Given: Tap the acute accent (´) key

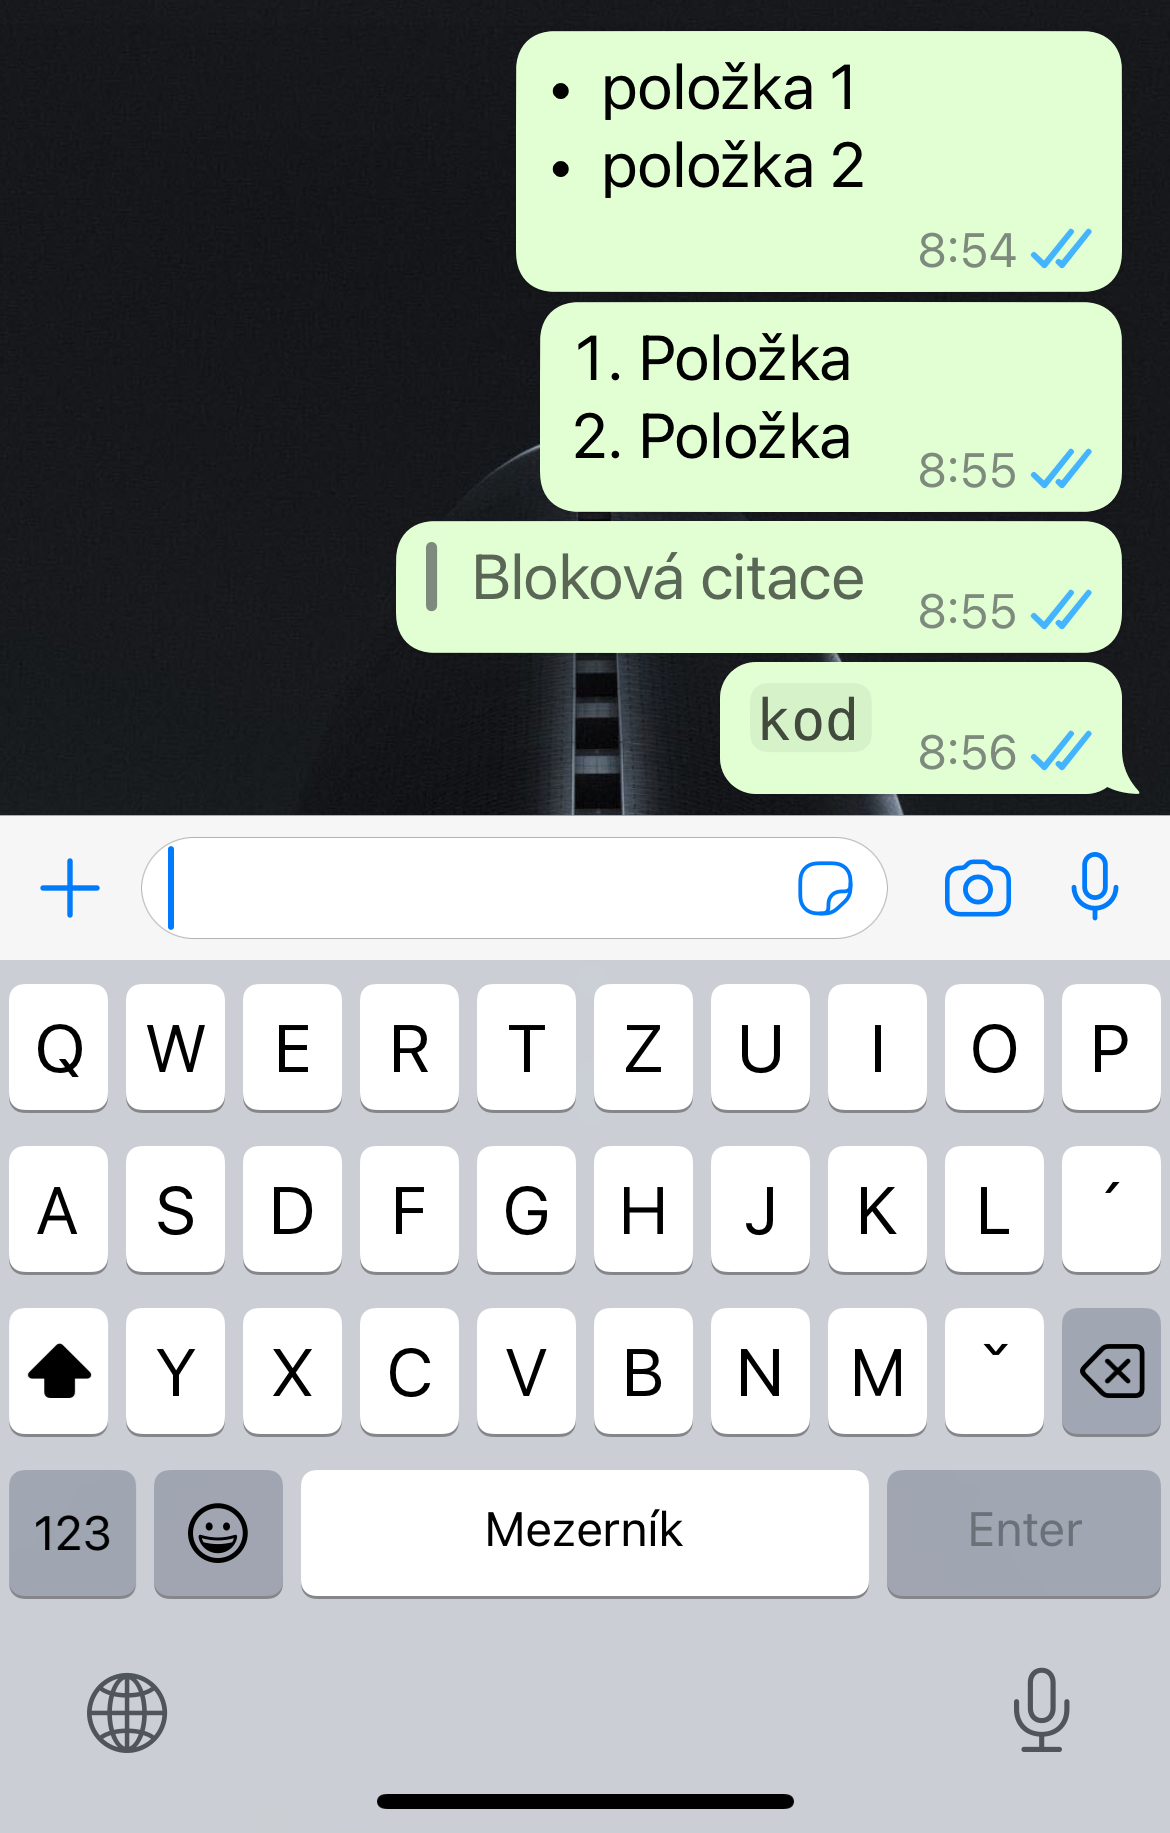Looking at the screenshot, I should coord(1111,1209).
